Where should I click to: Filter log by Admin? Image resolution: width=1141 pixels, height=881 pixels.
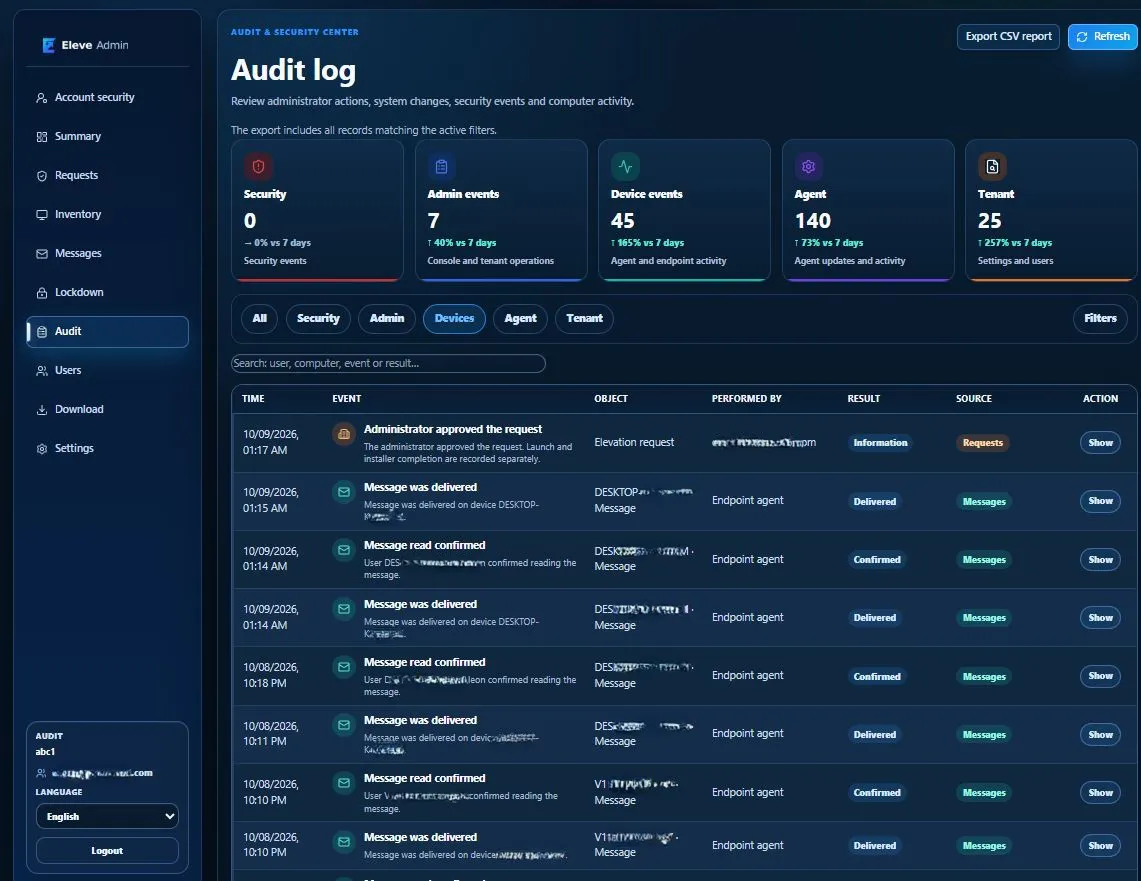[386, 319]
